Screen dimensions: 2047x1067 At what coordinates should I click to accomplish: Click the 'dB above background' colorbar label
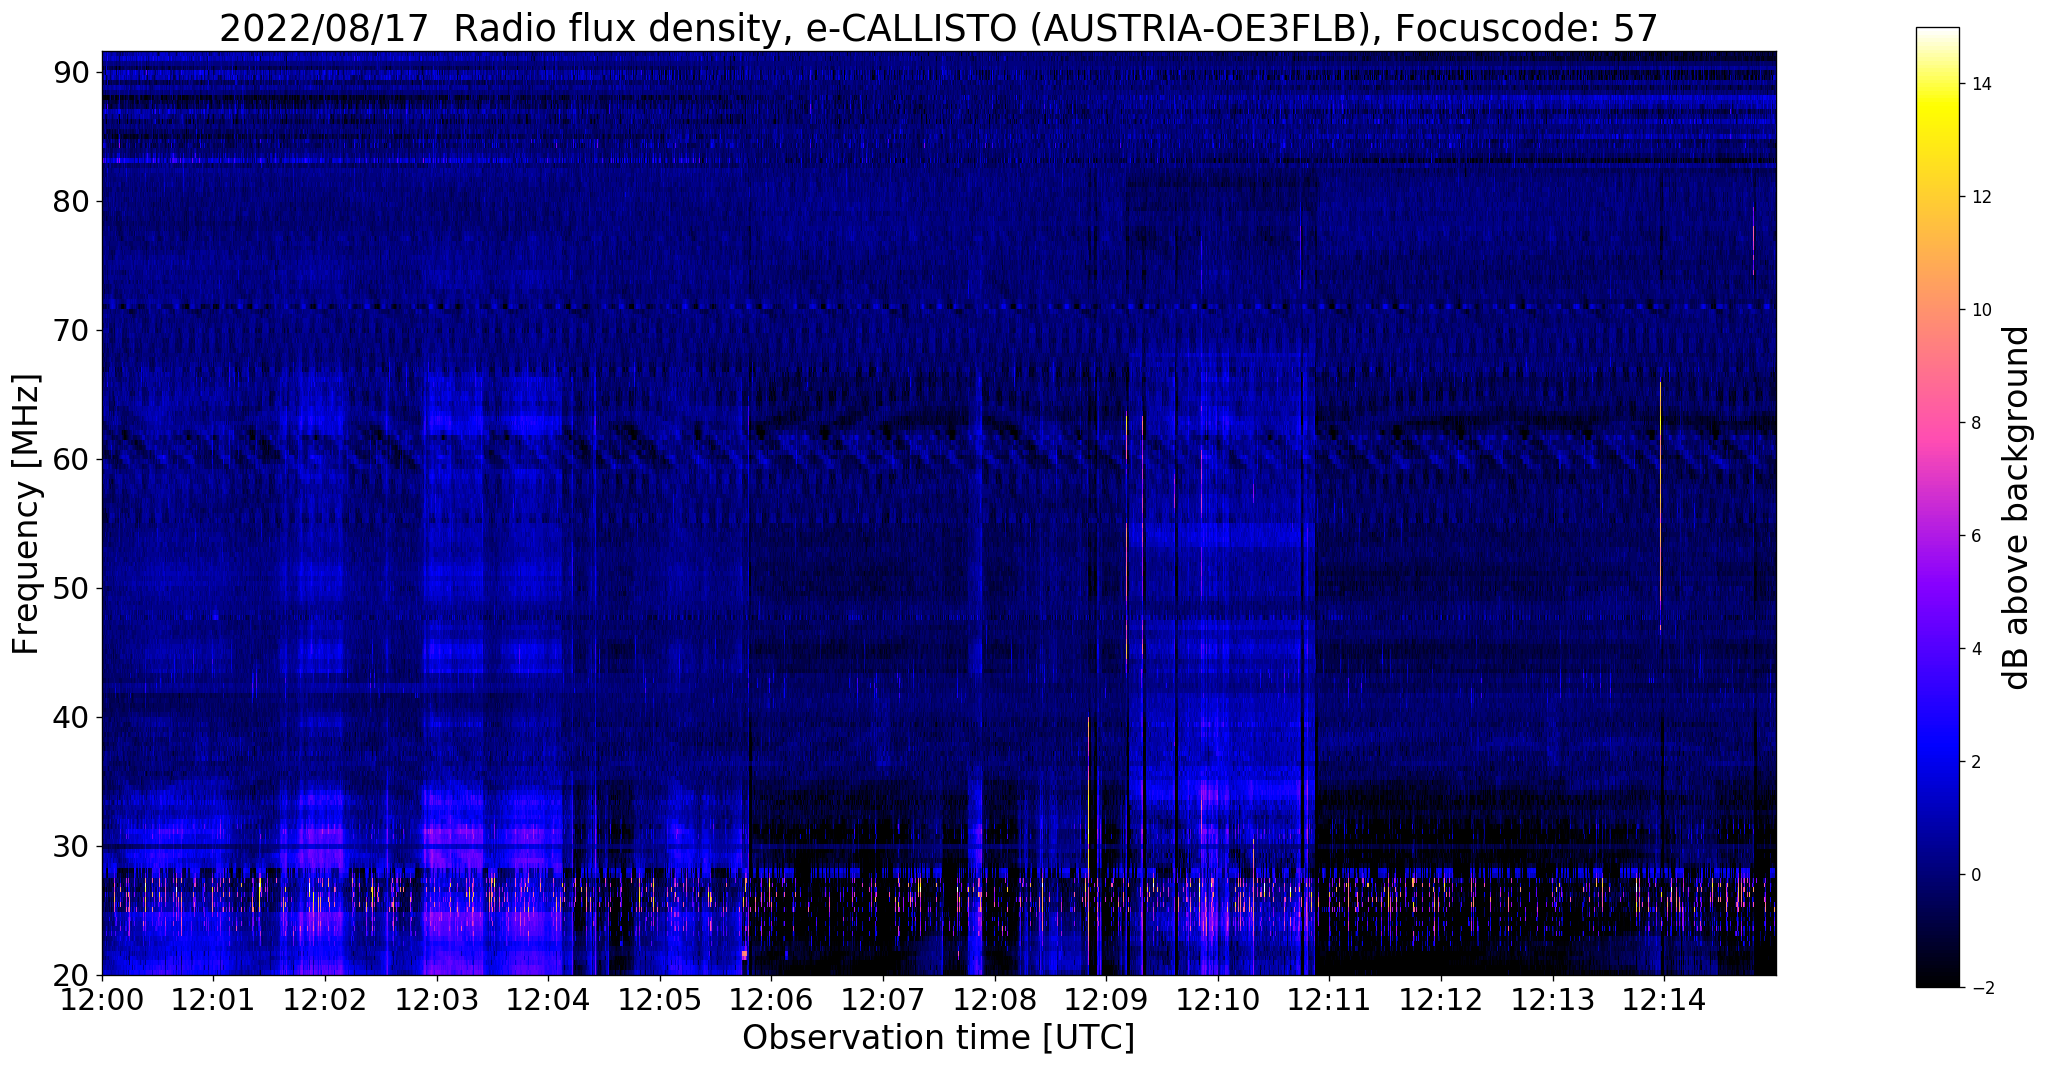pos(2017,508)
